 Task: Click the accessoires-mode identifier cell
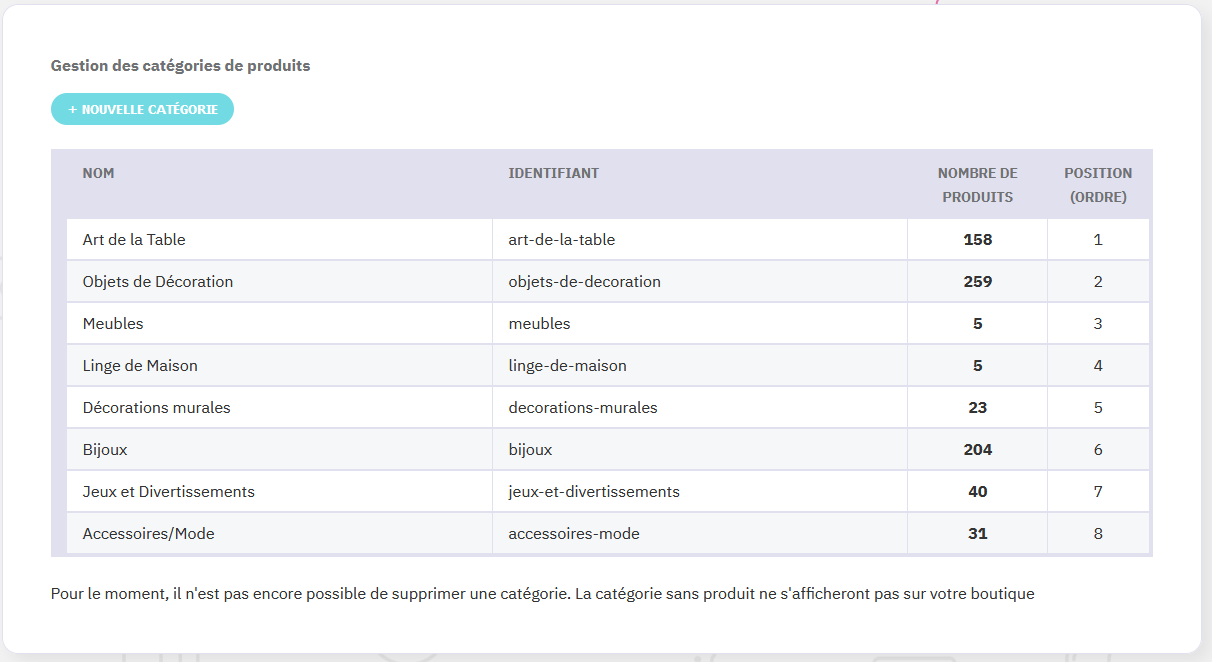[574, 534]
